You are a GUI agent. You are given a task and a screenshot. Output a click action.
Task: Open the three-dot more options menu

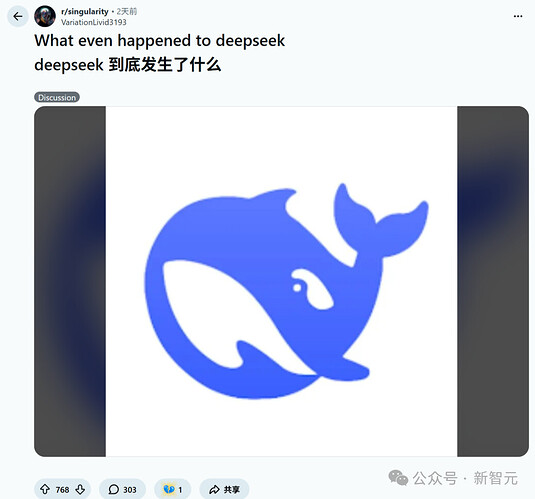point(518,16)
